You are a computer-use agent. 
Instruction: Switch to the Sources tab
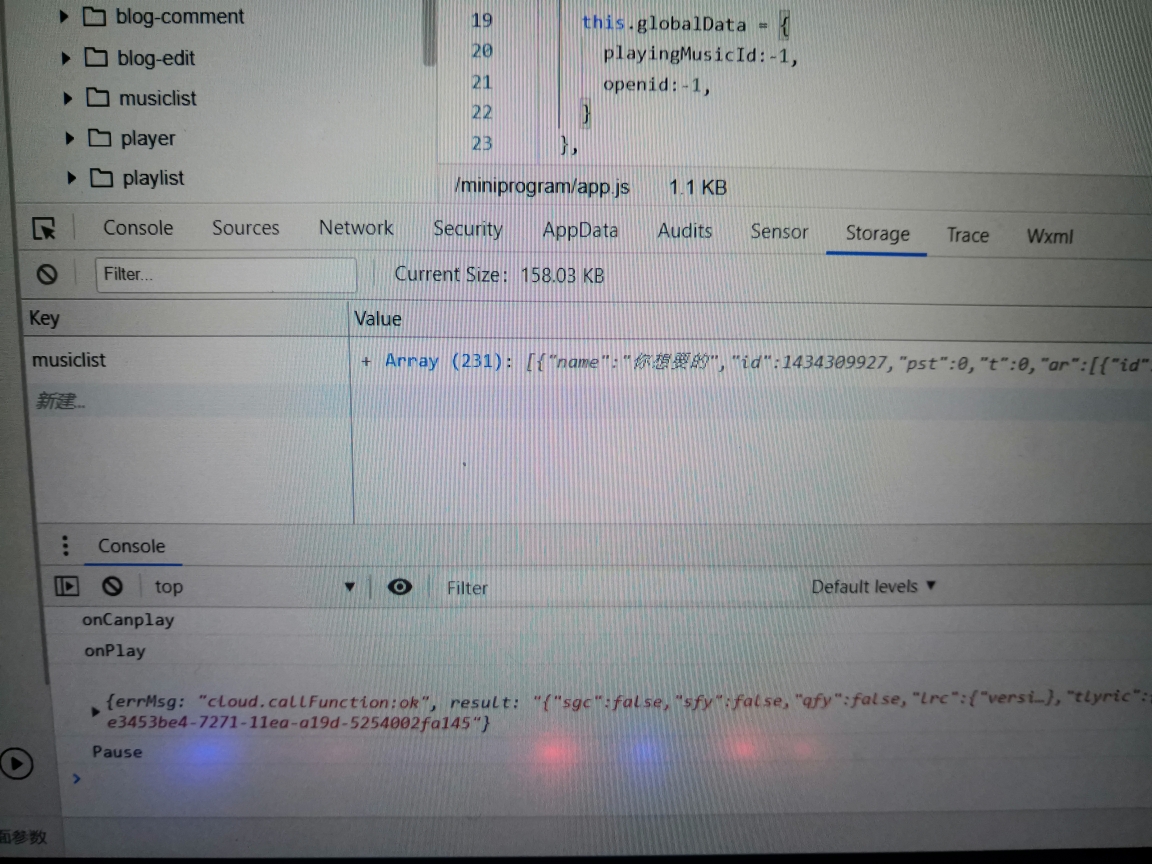coord(245,228)
